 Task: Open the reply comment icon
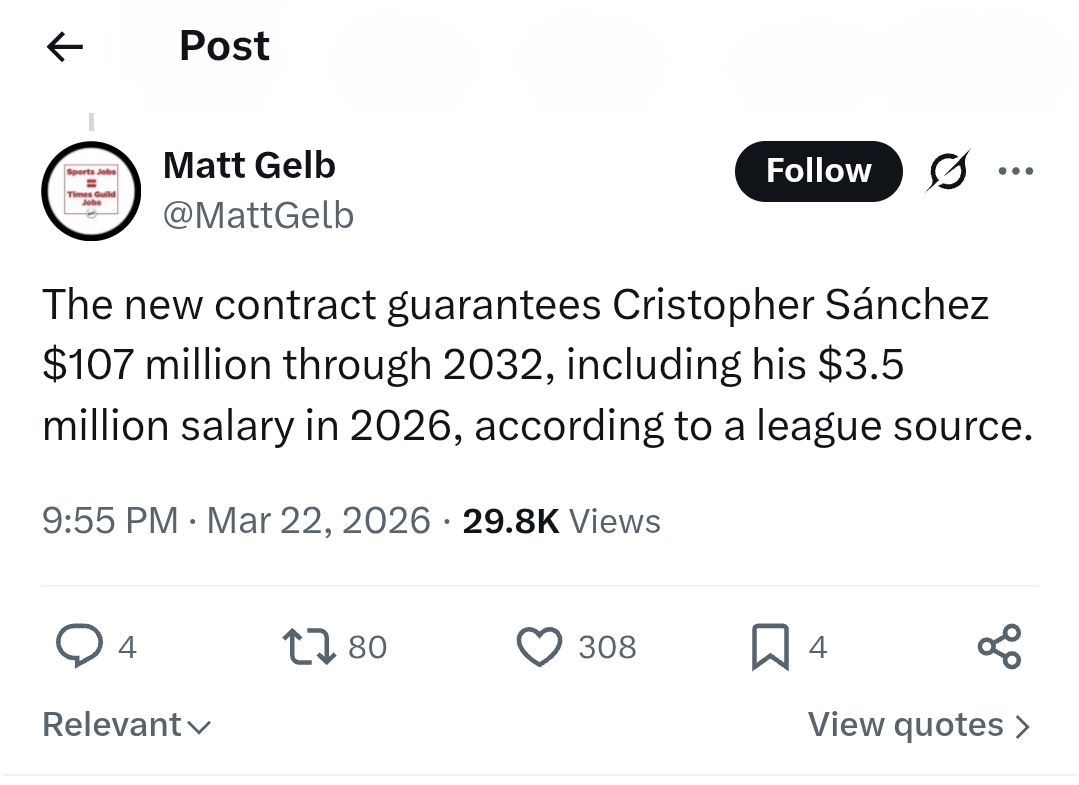click(78, 647)
